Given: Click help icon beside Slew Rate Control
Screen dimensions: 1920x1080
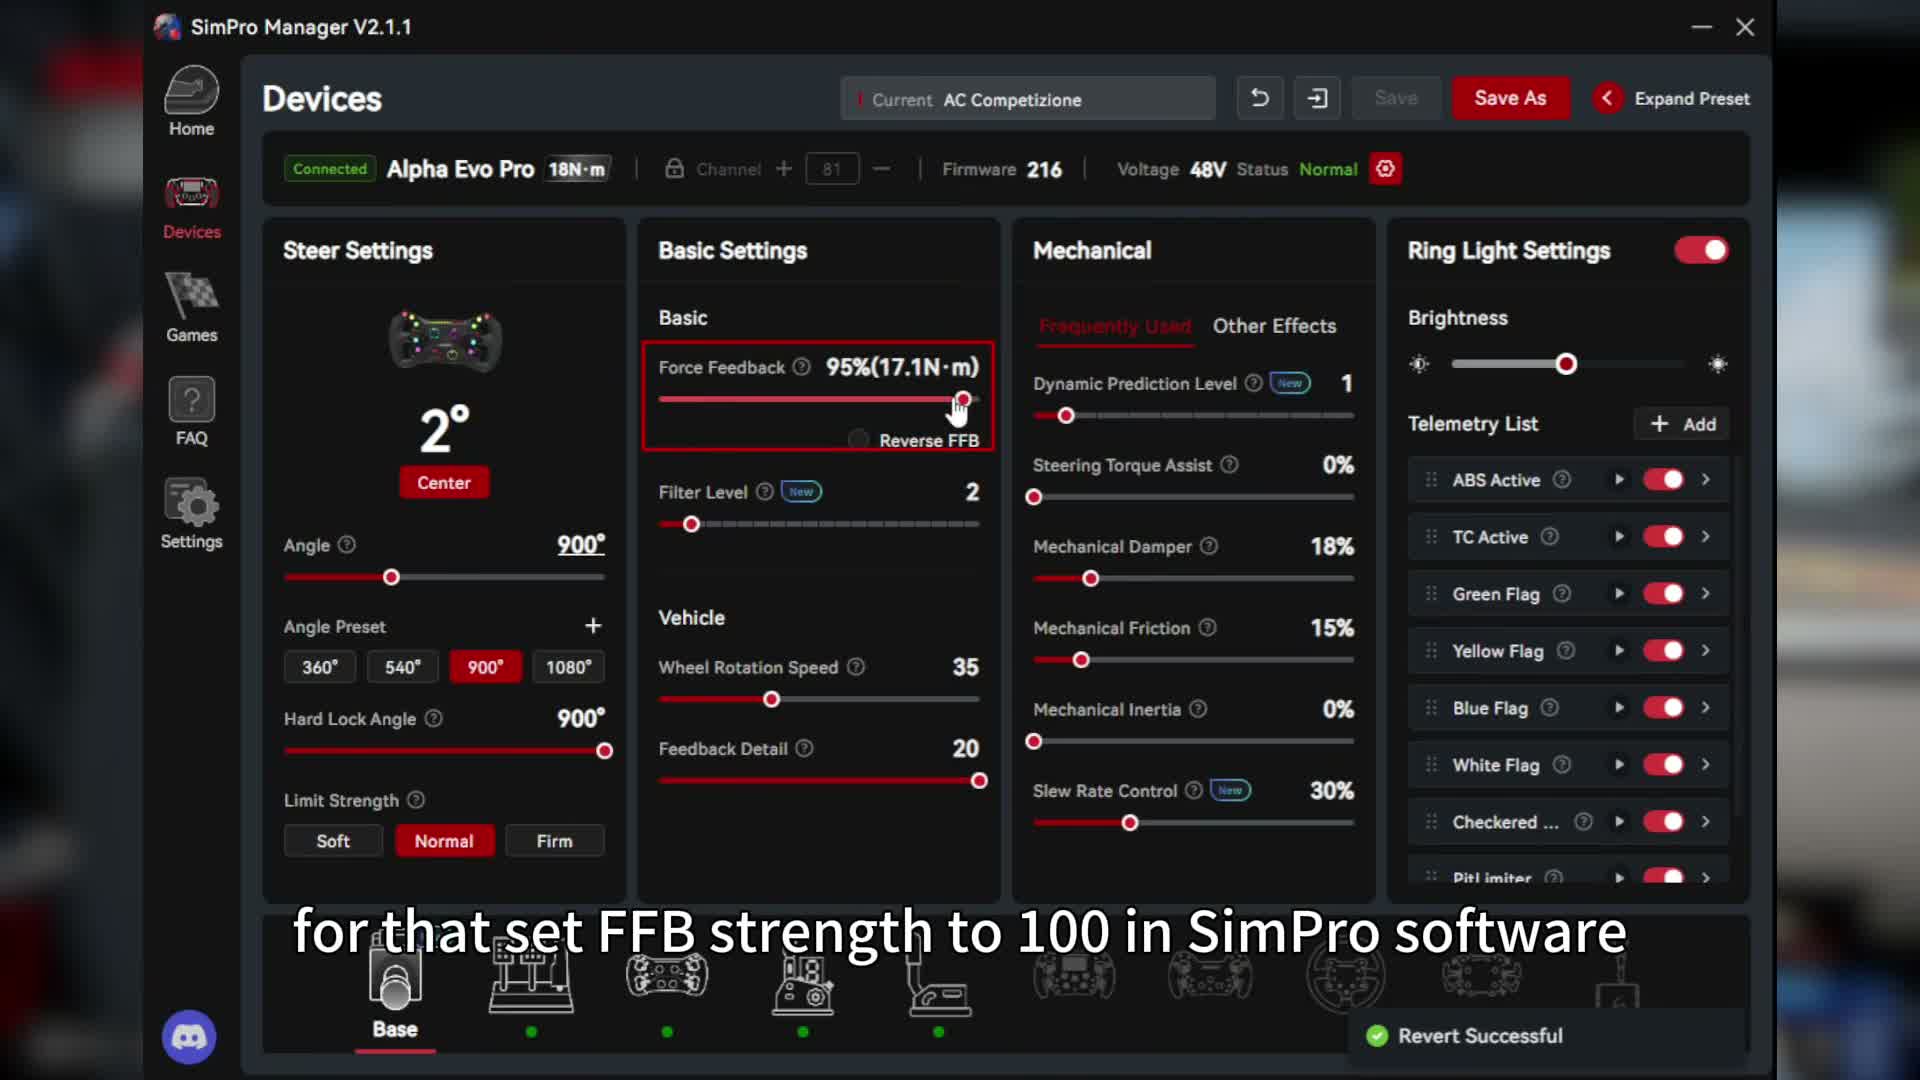Looking at the screenshot, I should [x=1193, y=791].
